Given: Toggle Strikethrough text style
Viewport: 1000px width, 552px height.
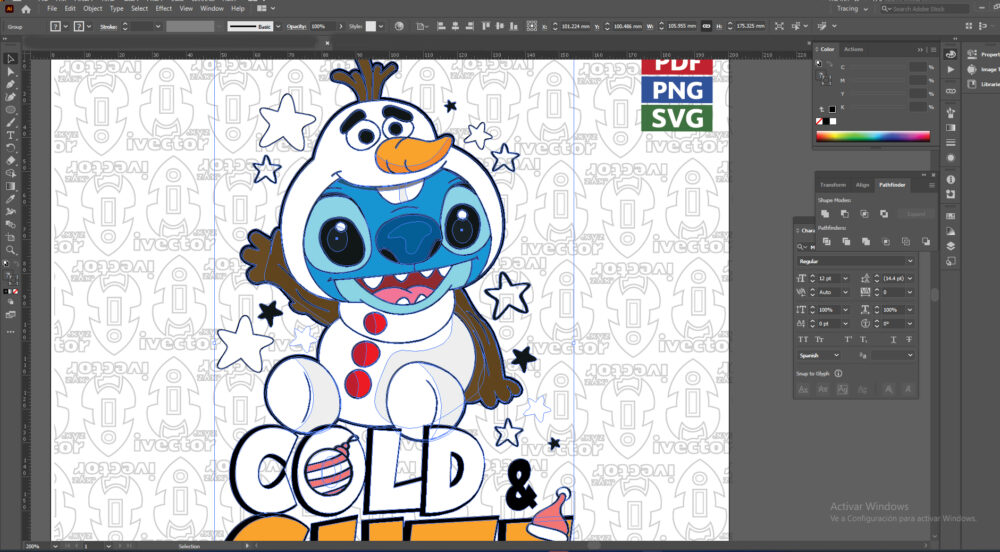Looking at the screenshot, I should [x=909, y=340].
